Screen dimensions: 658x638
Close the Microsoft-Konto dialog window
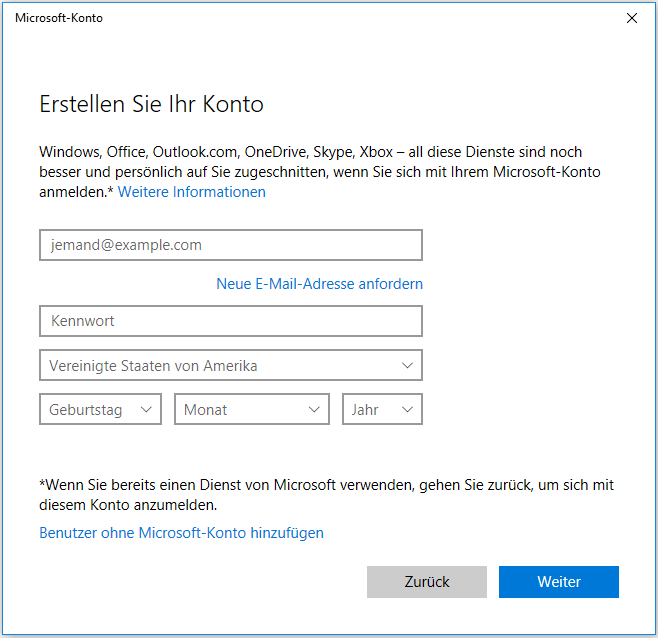pyautogui.click(x=632, y=18)
